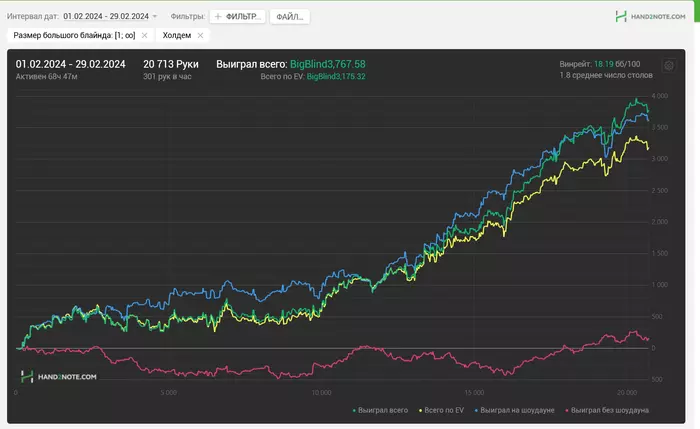Open the date range dropdown
The height and width of the screenshot is (429, 700).
coord(109,17)
